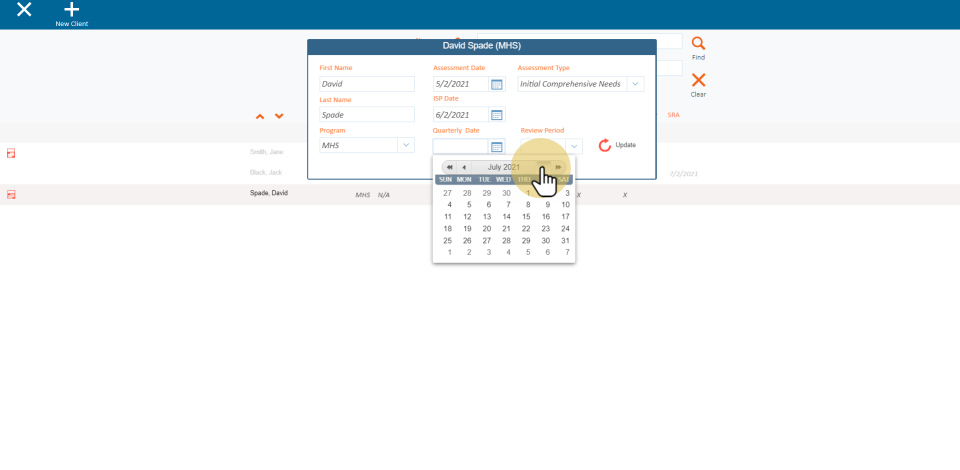Image resolution: width=960 pixels, height=470 pixels.
Task: Open the ISP Date calendar picker
Action: 497,114
